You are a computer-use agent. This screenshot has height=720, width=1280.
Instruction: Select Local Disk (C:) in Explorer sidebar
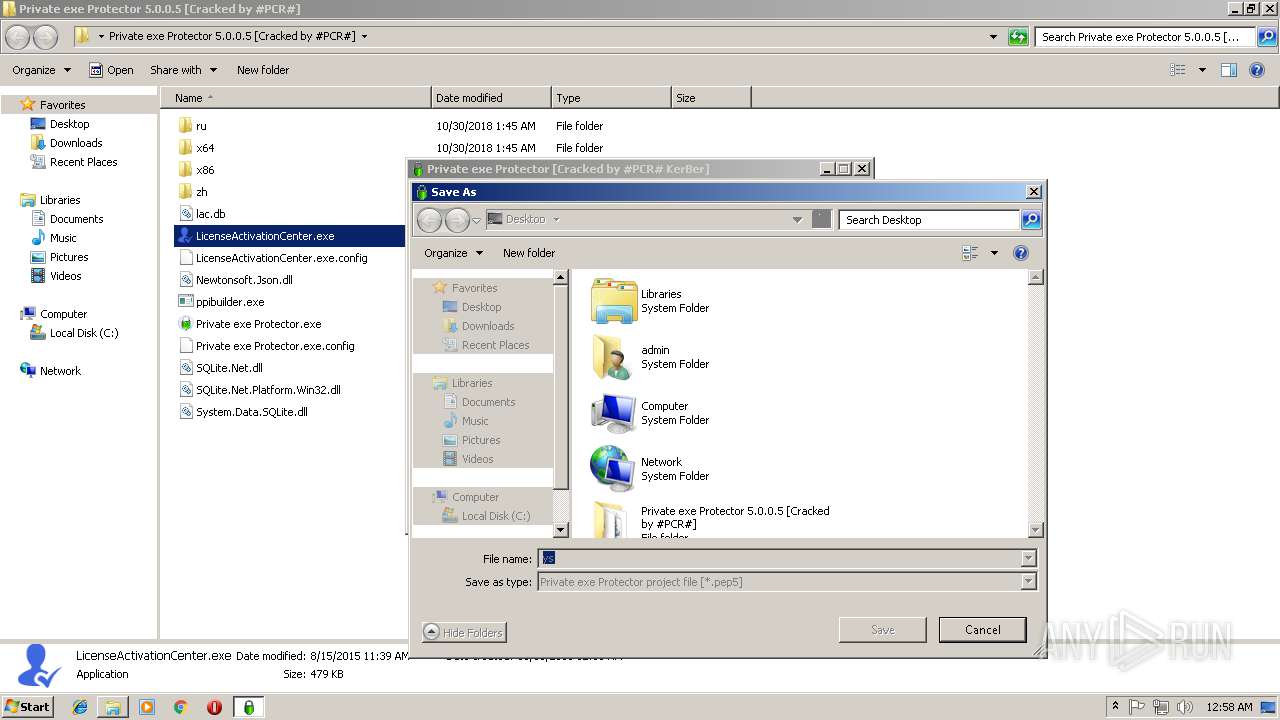pos(84,333)
